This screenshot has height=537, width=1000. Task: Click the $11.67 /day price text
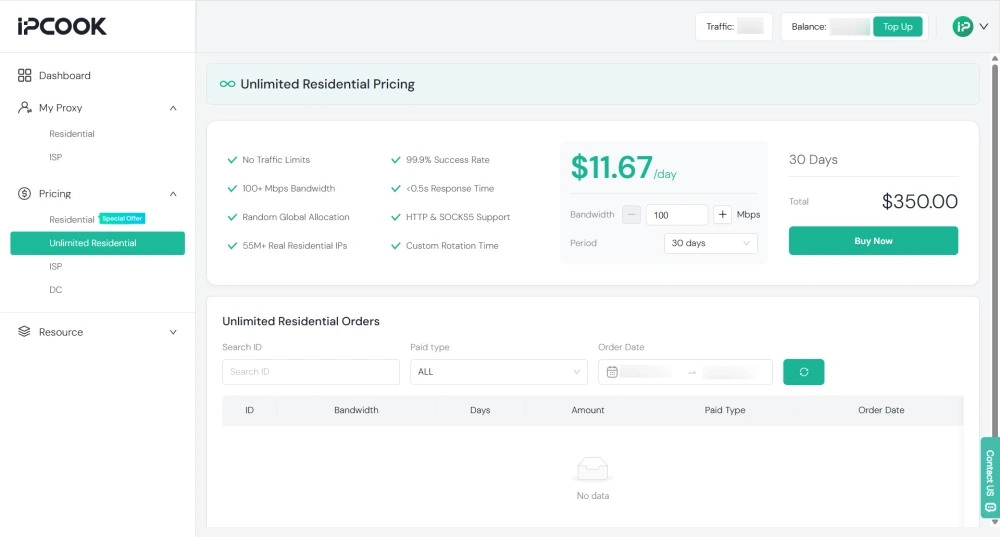click(x=623, y=168)
